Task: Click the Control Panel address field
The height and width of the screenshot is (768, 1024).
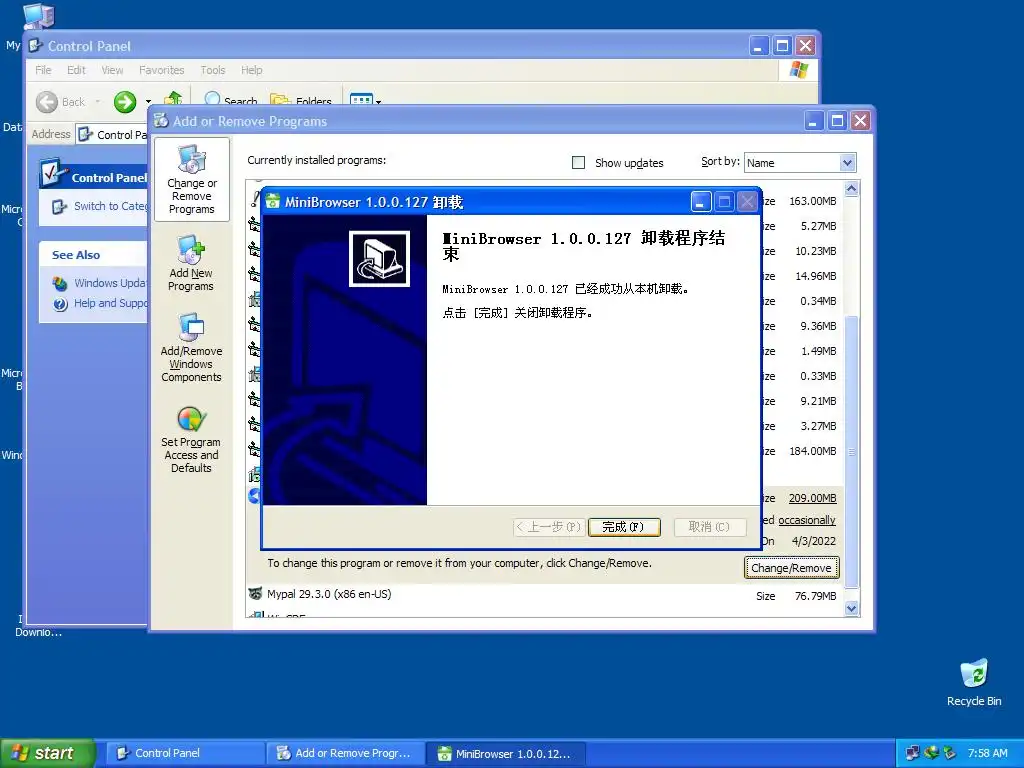Action: pos(112,135)
